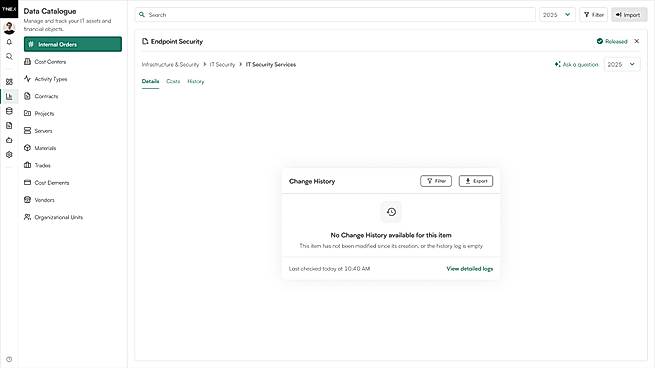Close the Endpoint Security panel
Image resolution: width=655 pixels, height=368 pixels.
[637, 41]
